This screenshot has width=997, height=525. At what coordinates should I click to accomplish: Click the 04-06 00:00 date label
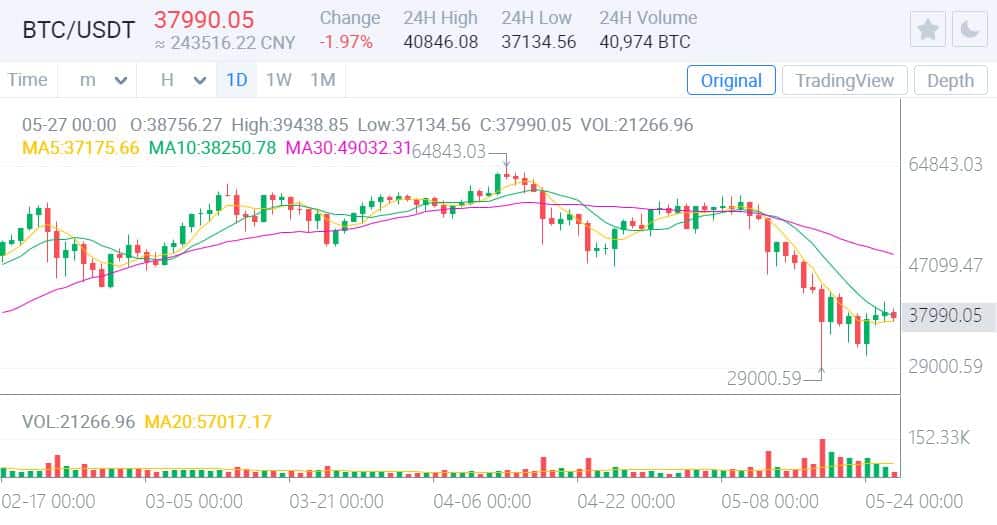point(482,500)
